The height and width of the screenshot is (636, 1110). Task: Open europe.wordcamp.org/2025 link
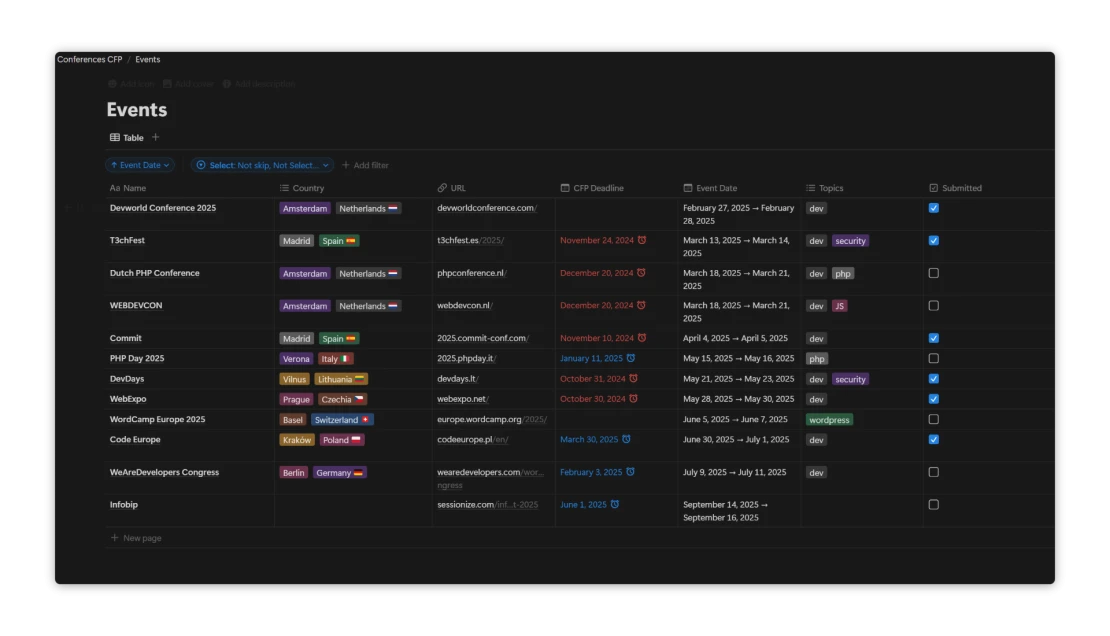coord(492,419)
